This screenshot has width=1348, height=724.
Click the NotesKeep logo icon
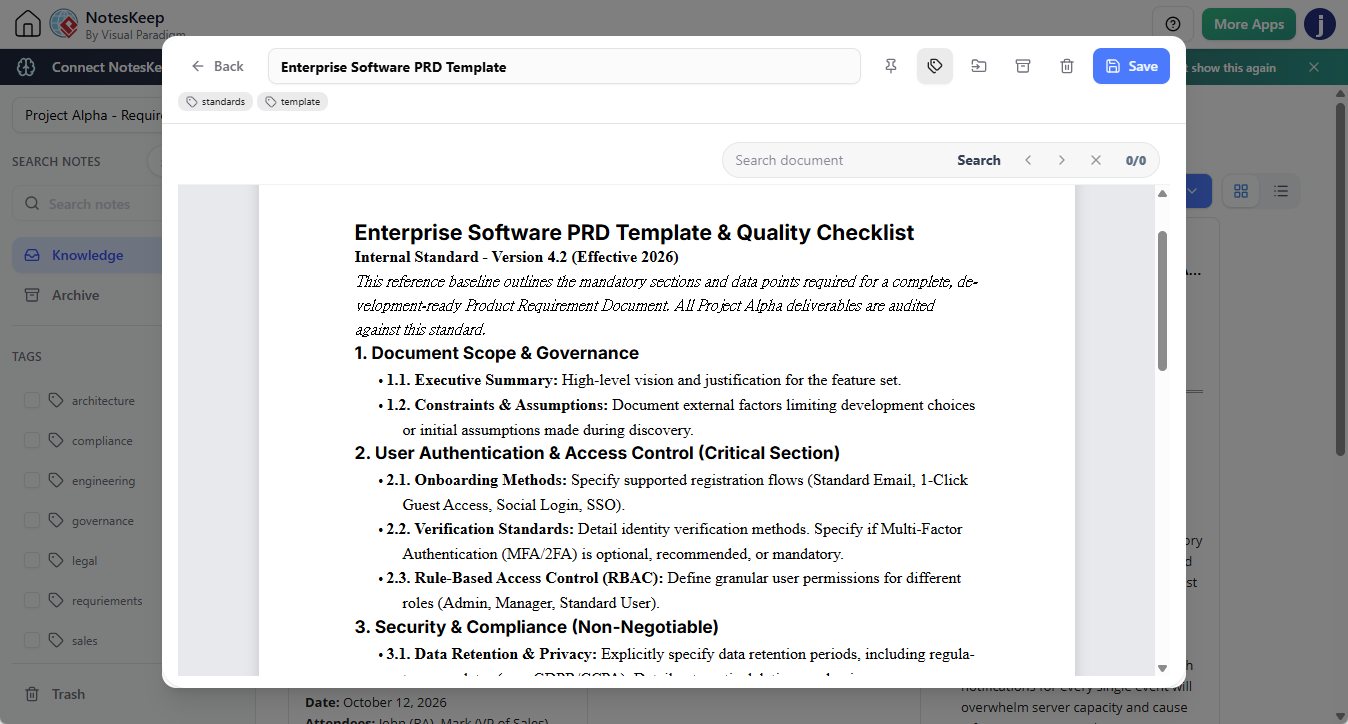coord(64,24)
